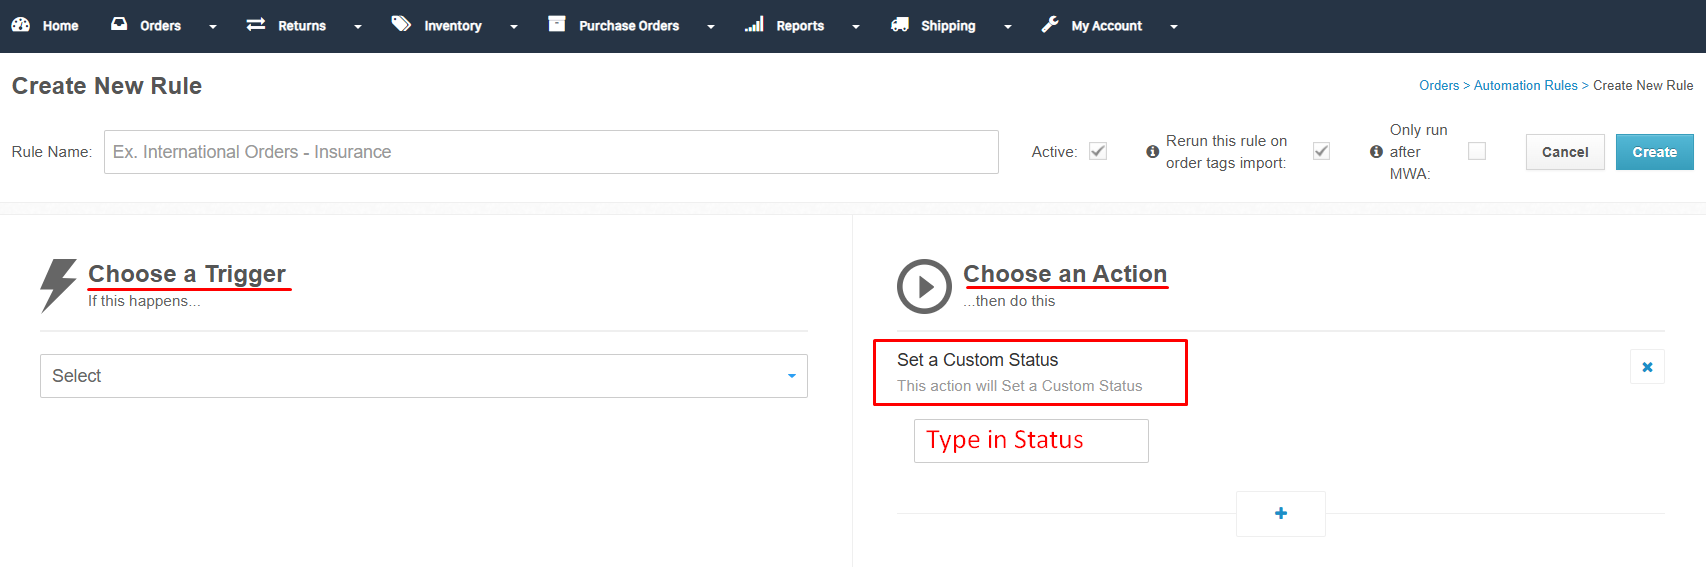Image resolution: width=1706 pixels, height=567 pixels.
Task: Go to Automation Rules breadcrumb link
Action: (x=1525, y=86)
